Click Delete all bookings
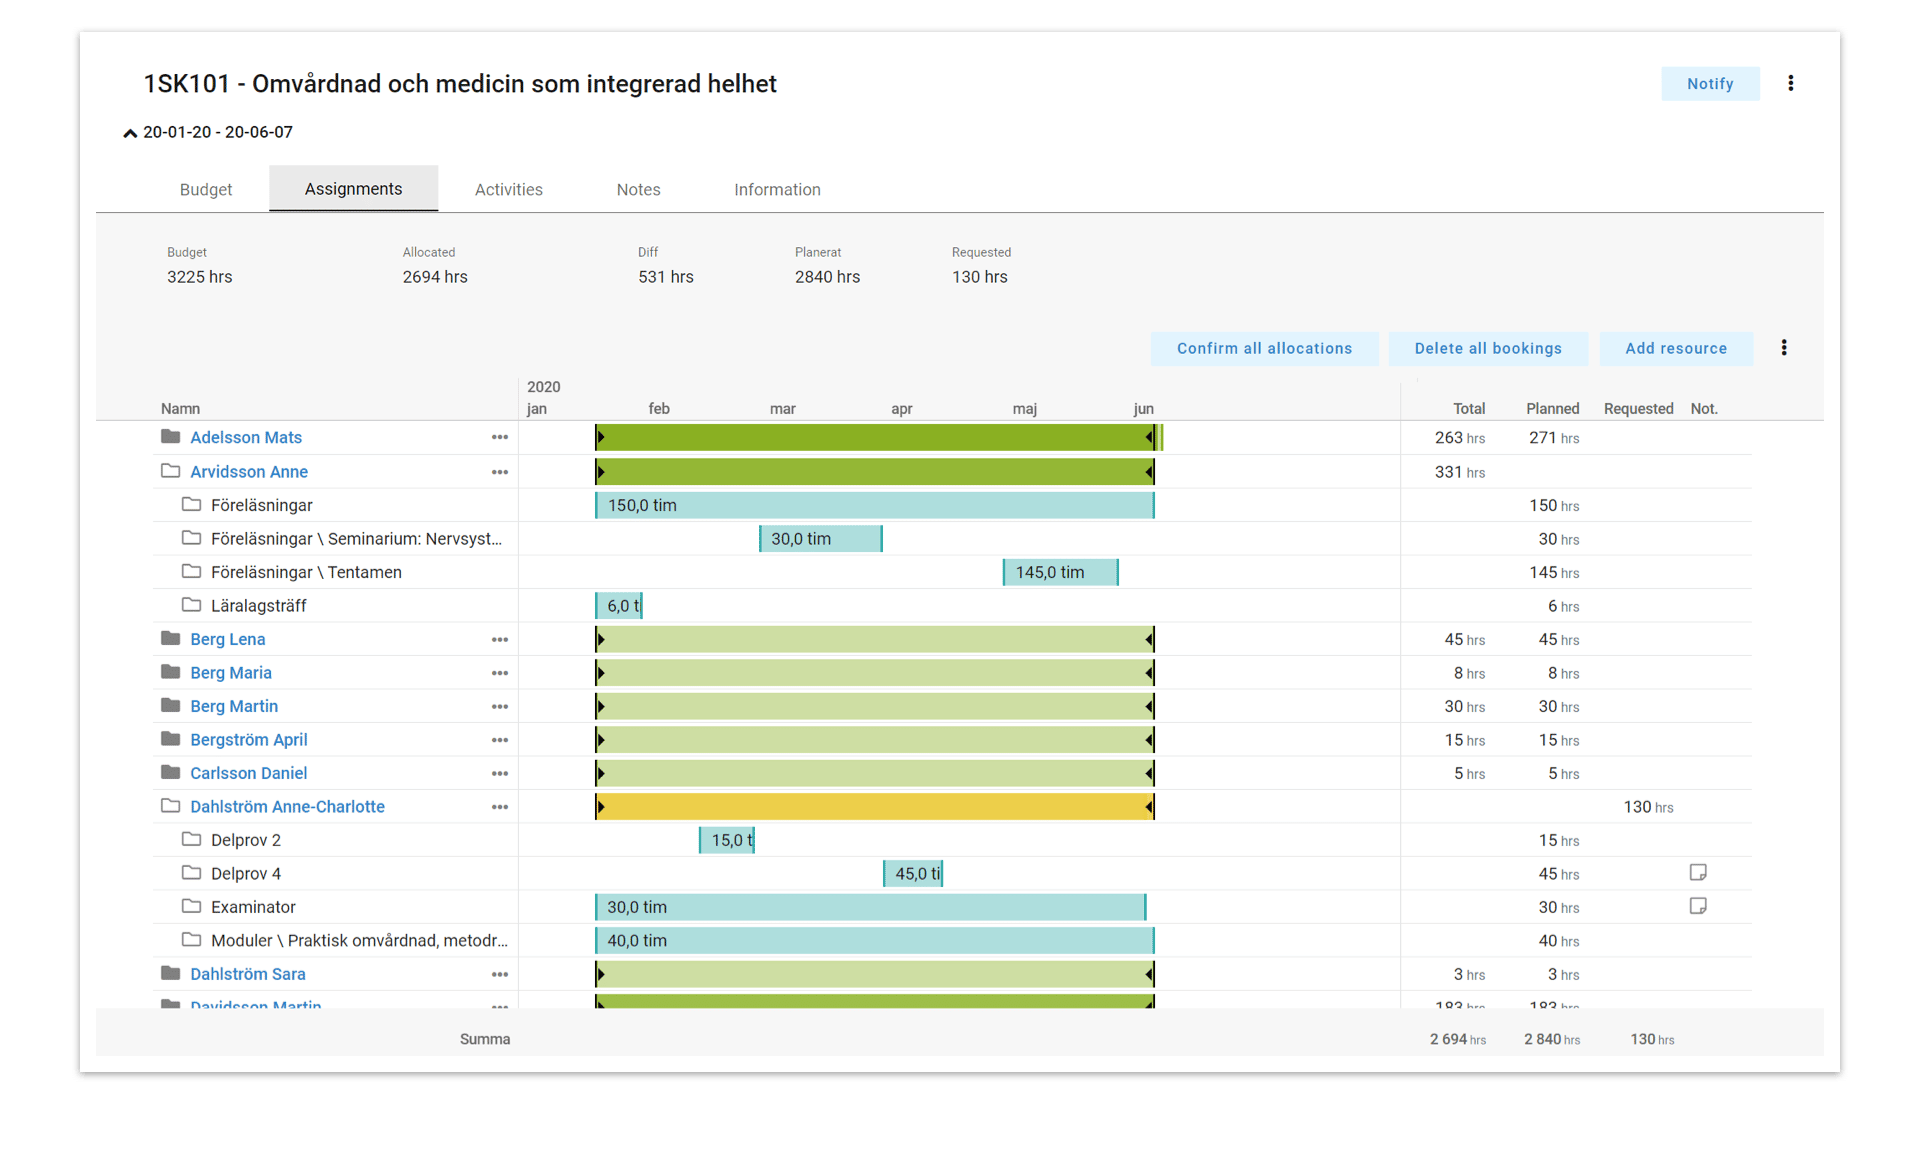Image resolution: width=1920 pixels, height=1152 pixels. (1488, 348)
